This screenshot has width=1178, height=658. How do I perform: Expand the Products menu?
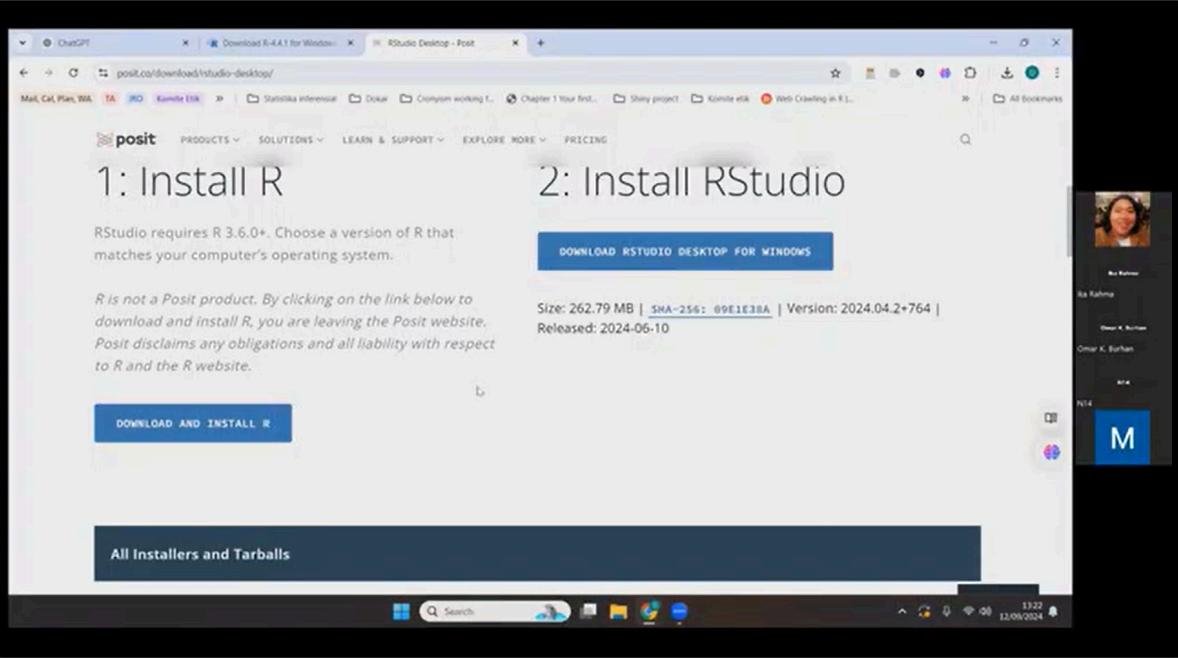click(210, 140)
